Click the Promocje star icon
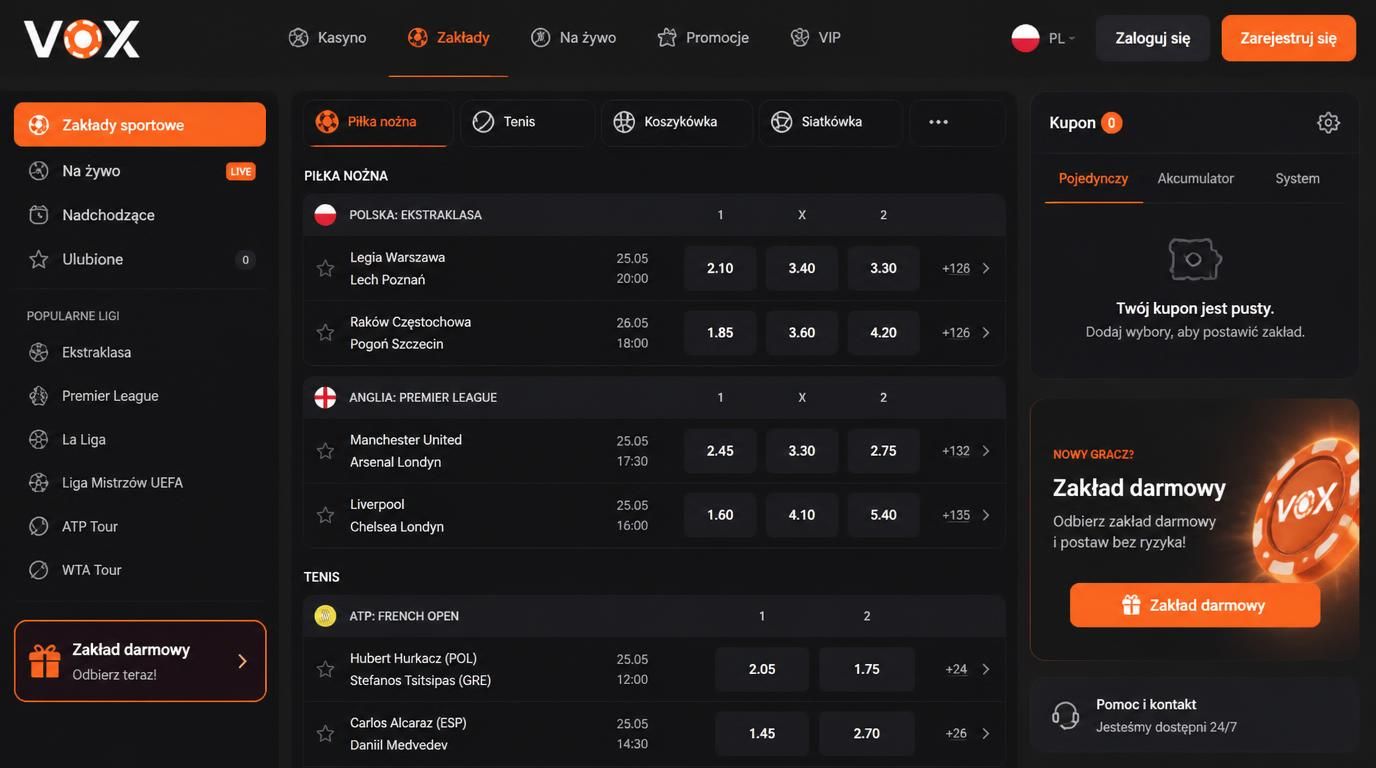Image resolution: width=1376 pixels, height=768 pixels. pyautogui.click(x=667, y=38)
